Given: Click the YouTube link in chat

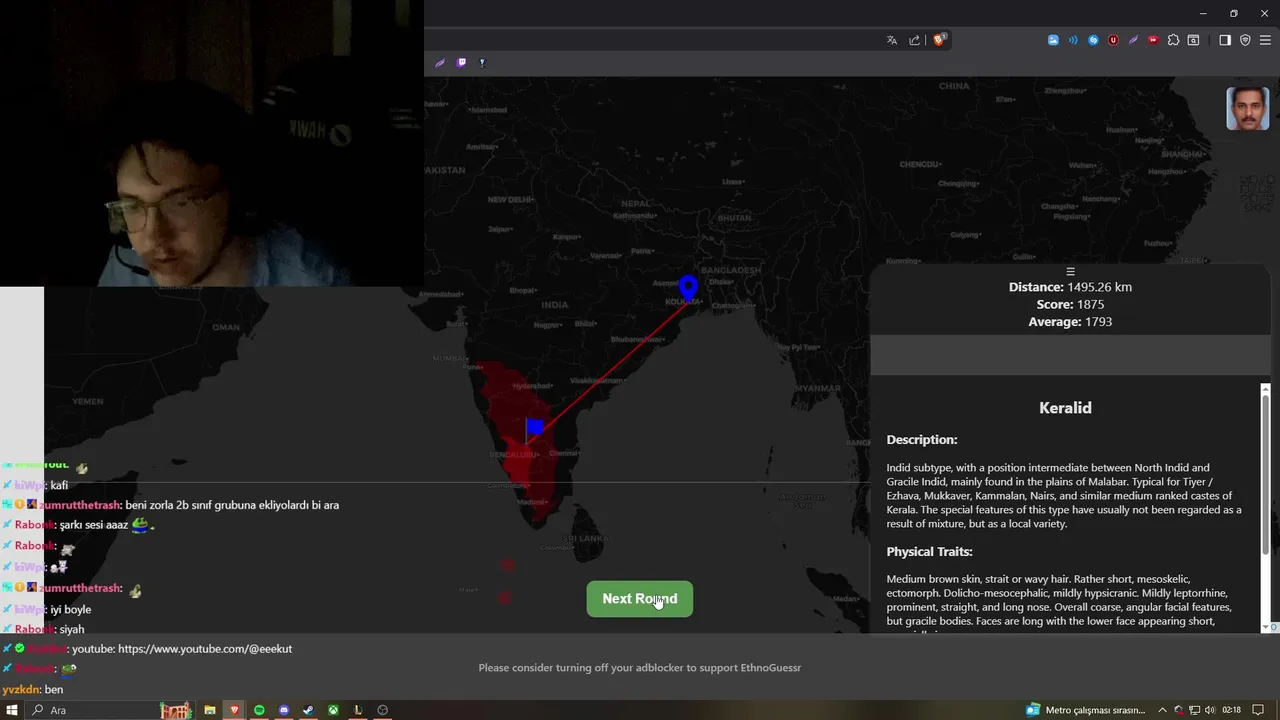Looking at the screenshot, I should [205, 649].
